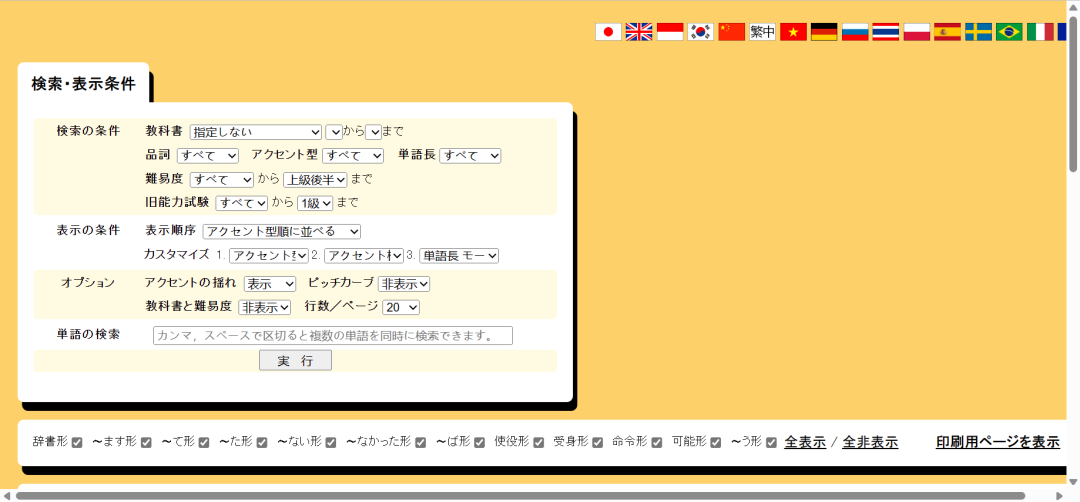This screenshot has height=502, width=1080.
Task: Open the カスタマイズ third 単語長 dropdown
Action: [459, 255]
